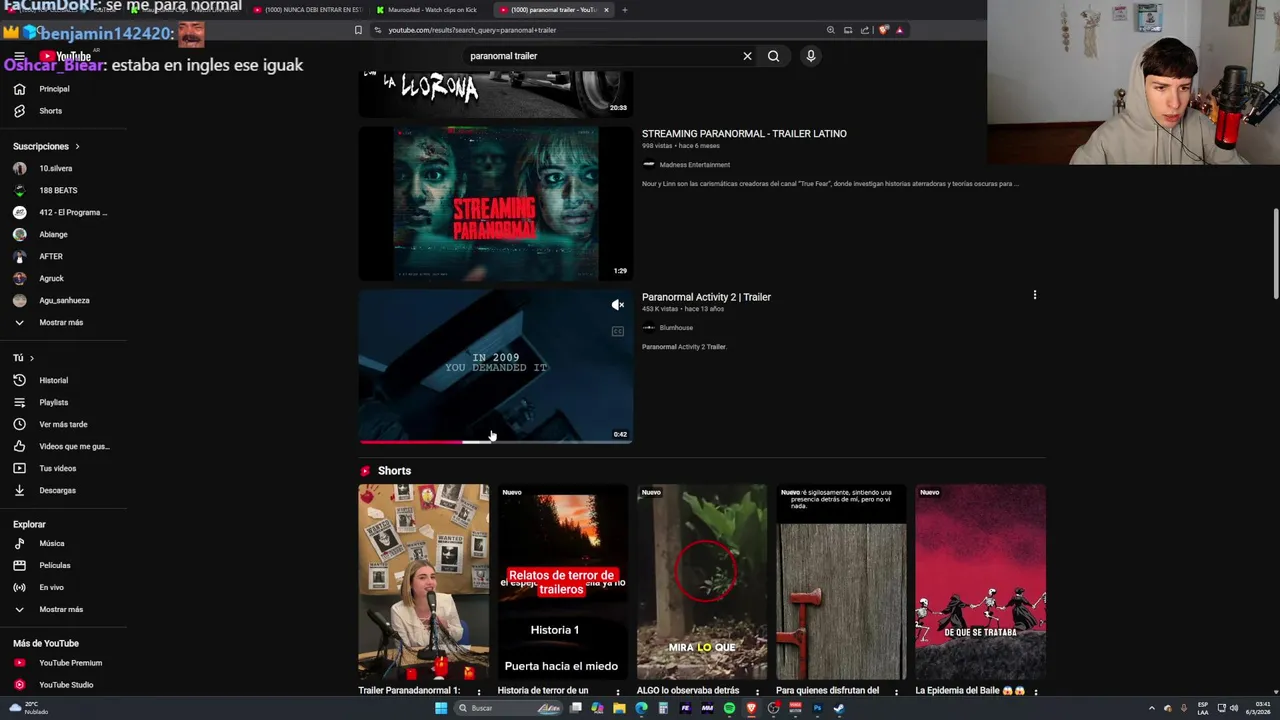1280x720 pixels.
Task: Open options for 'La Epidemia del Baile' short
Action: point(1035,692)
